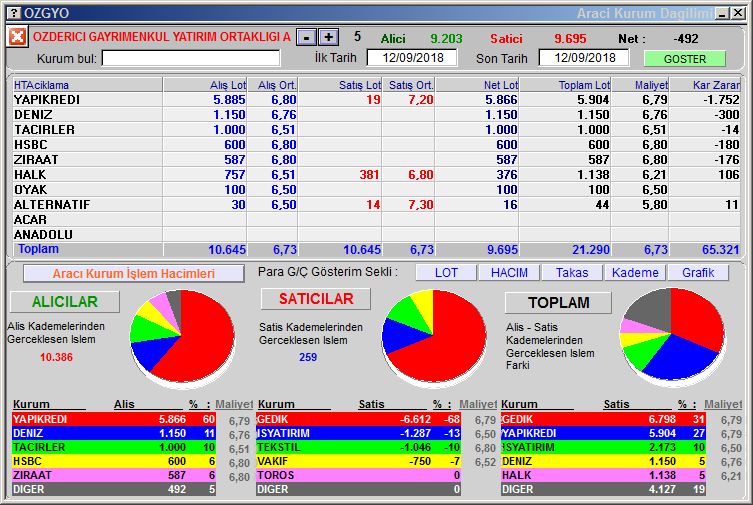This screenshot has height=505, width=753.
Task: Select the YAPIKREDI row in broker table
Action: click(87, 100)
